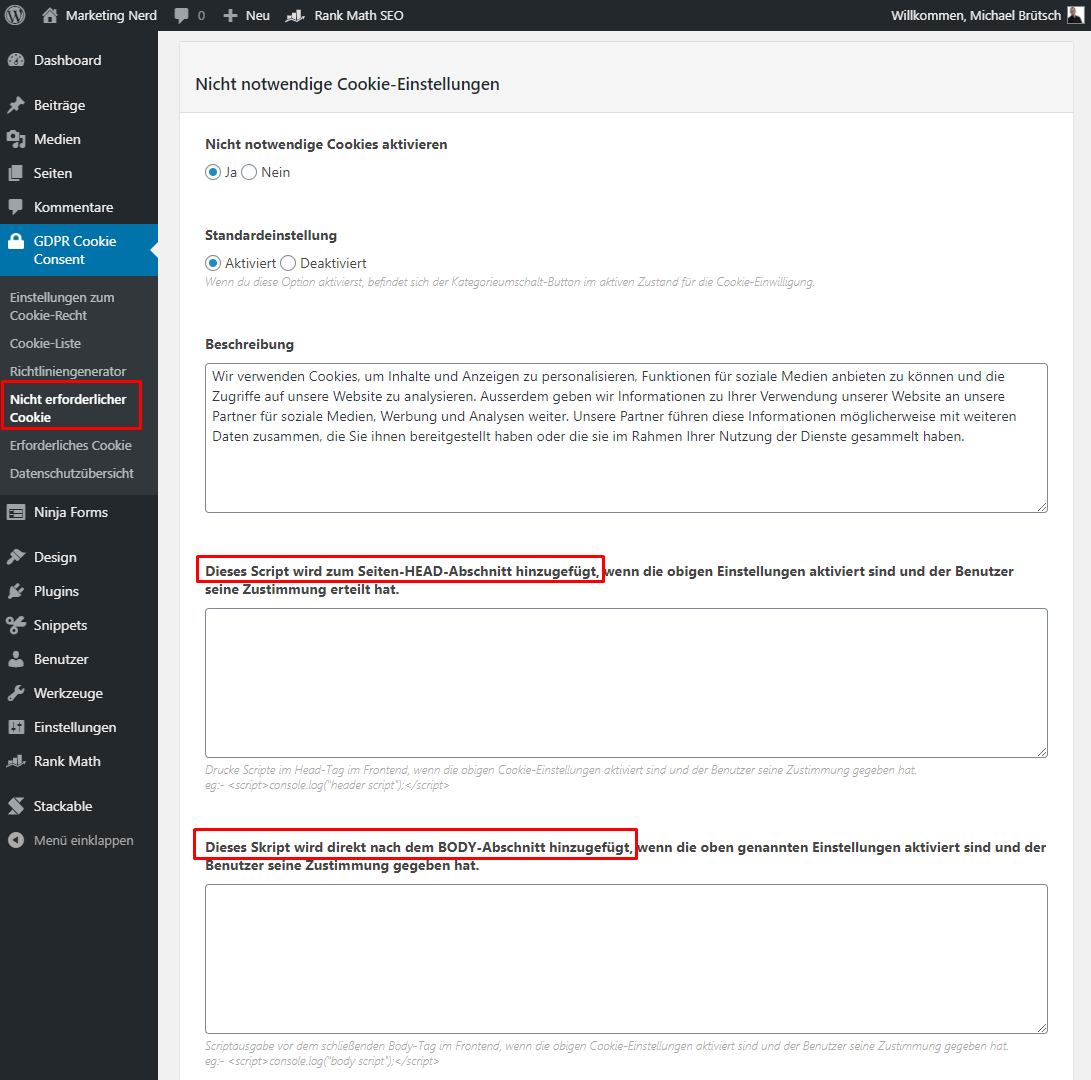Click the GDPR Cookie Consent lock icon

pyautogui.click(x=16, y=241)
